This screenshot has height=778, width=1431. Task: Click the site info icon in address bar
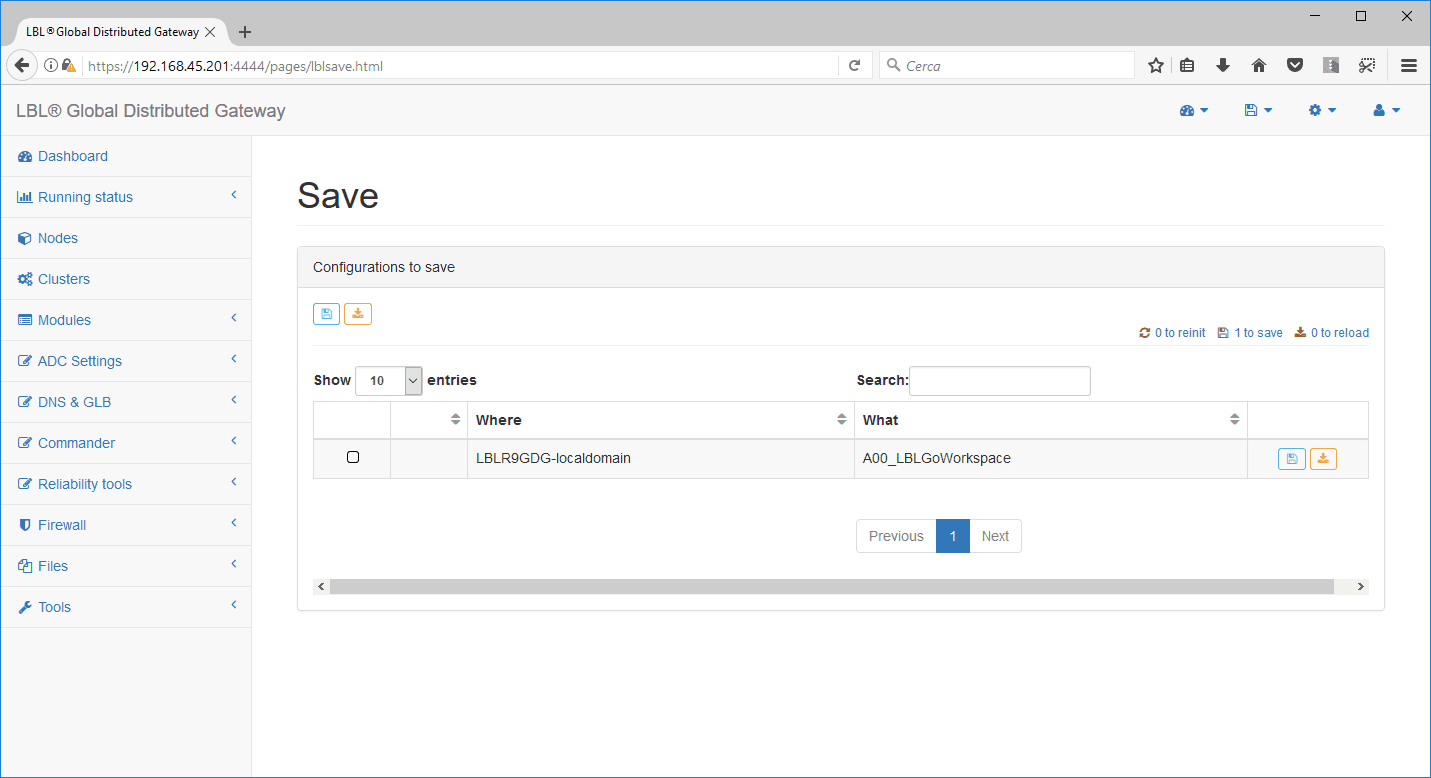(50, 66)
